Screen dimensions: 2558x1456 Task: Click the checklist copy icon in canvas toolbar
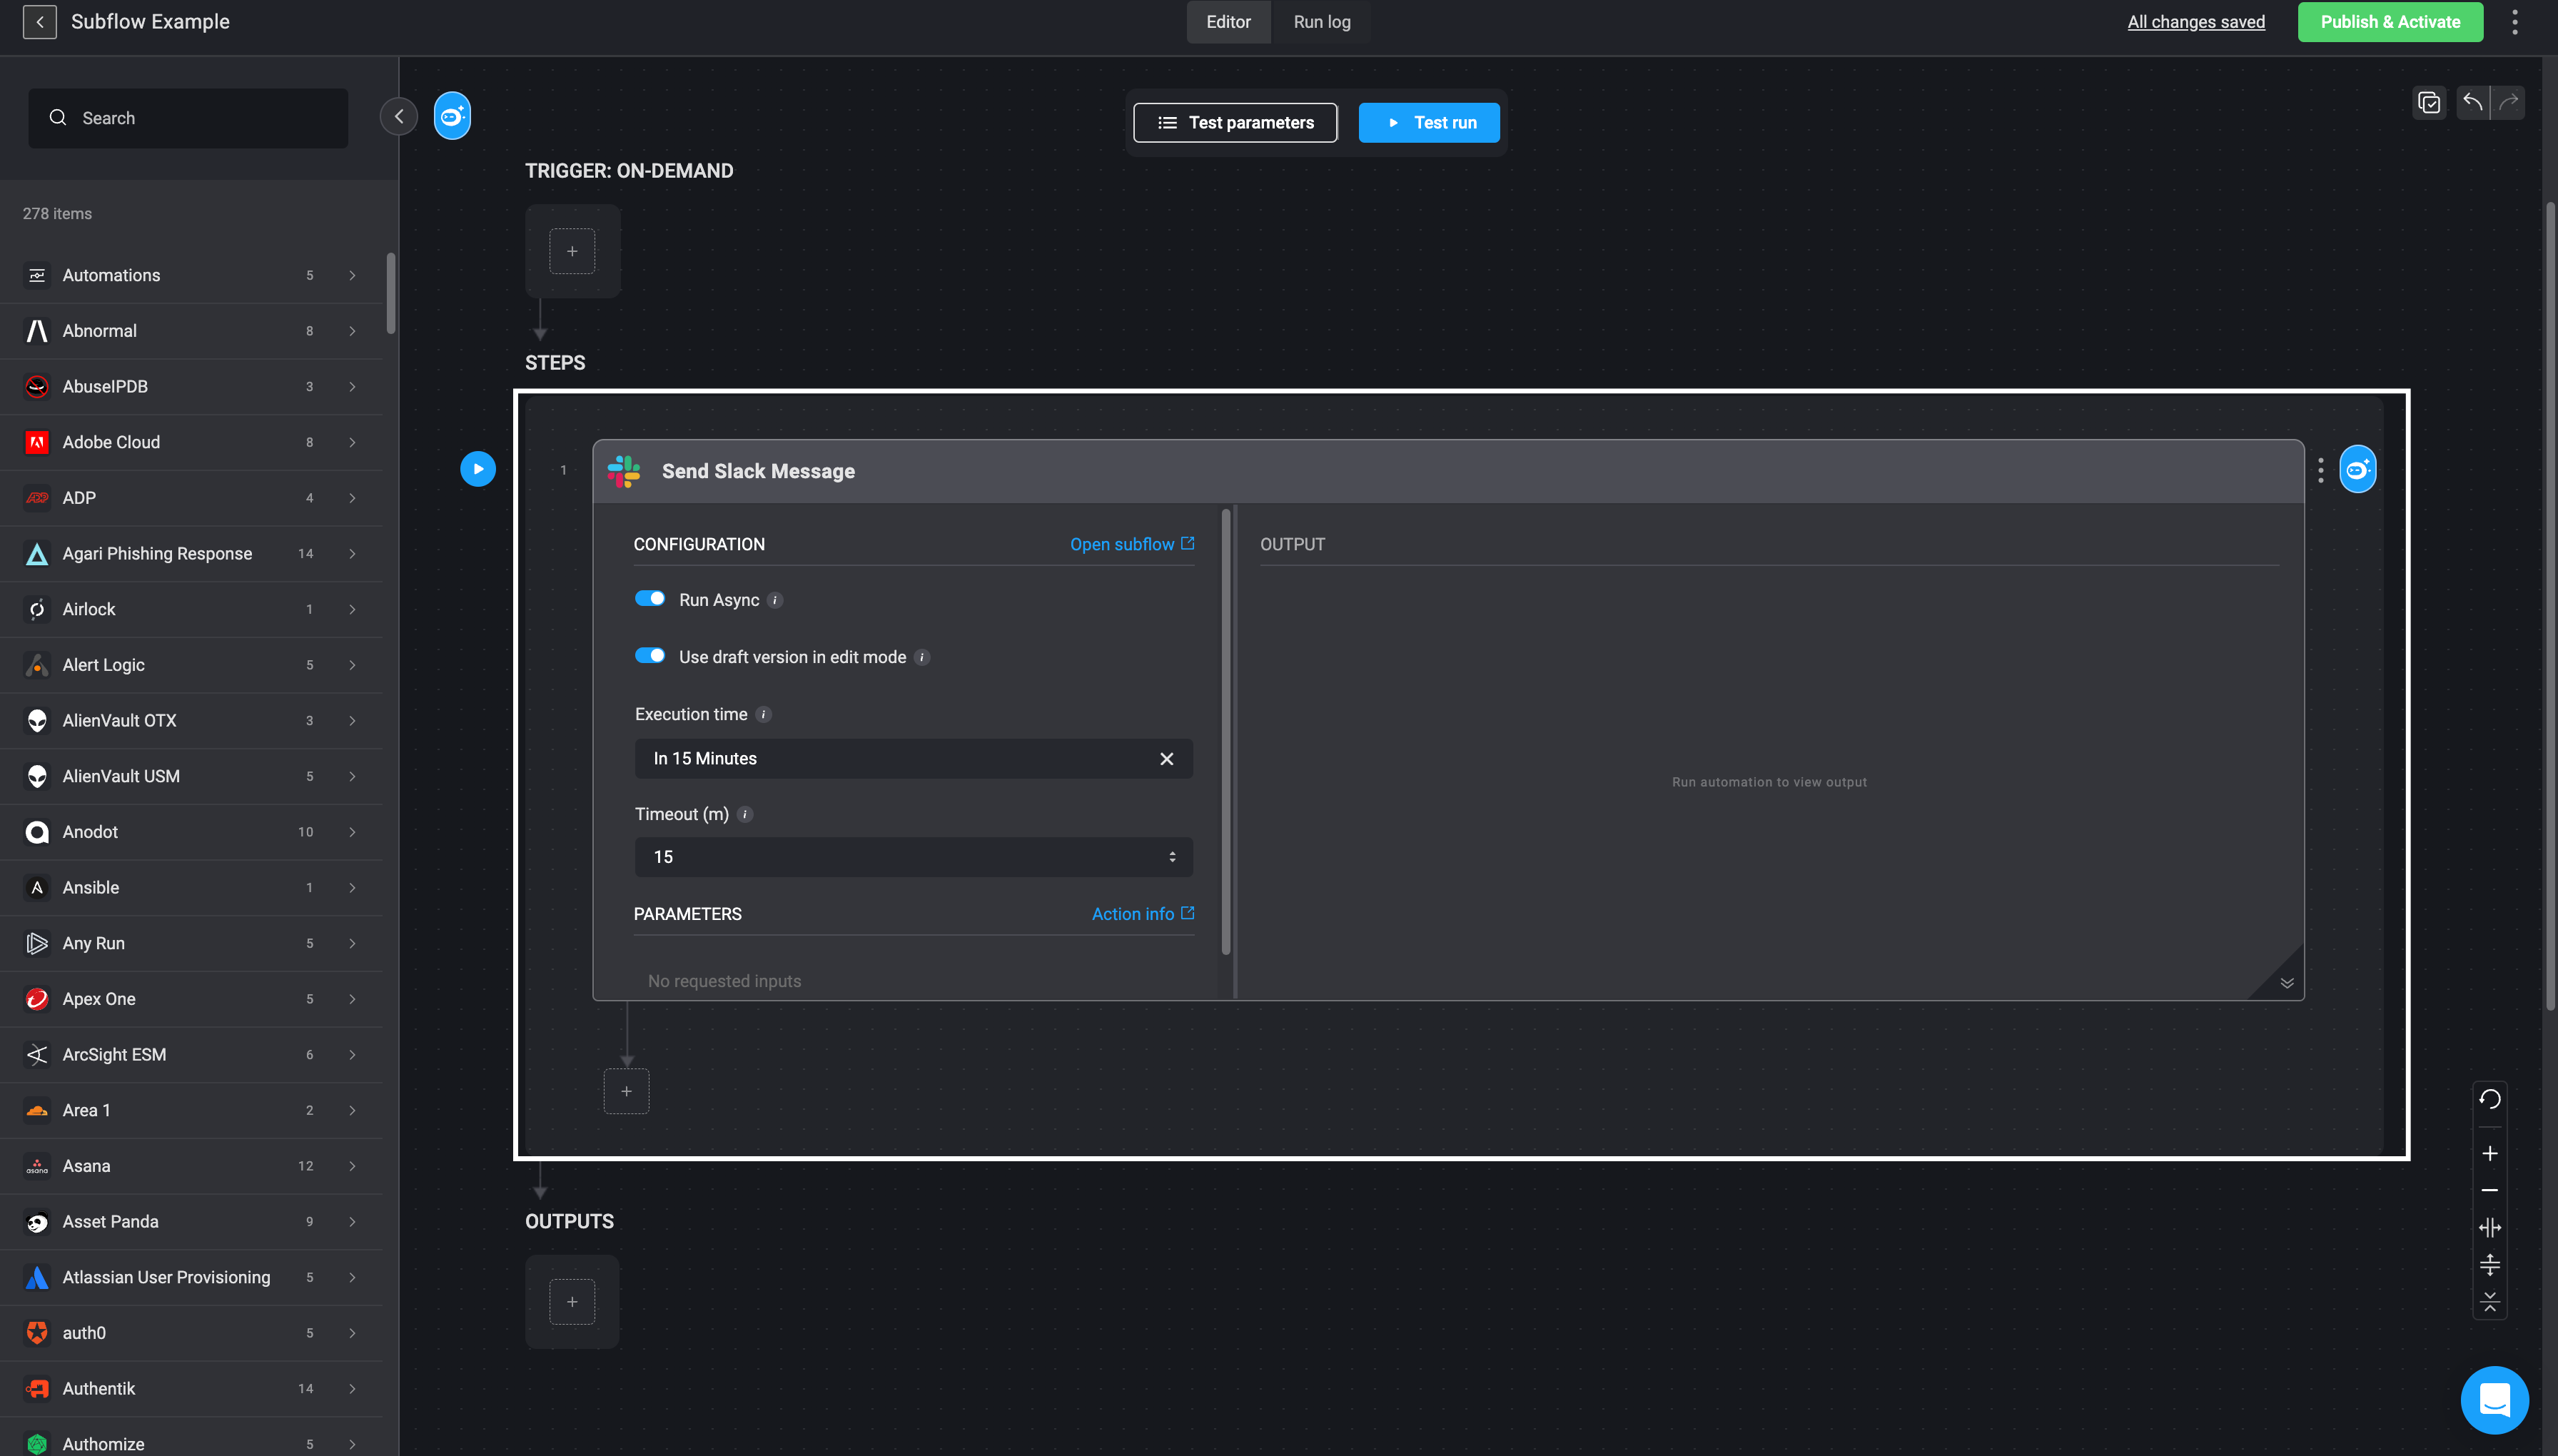[x=2429, y=103]
